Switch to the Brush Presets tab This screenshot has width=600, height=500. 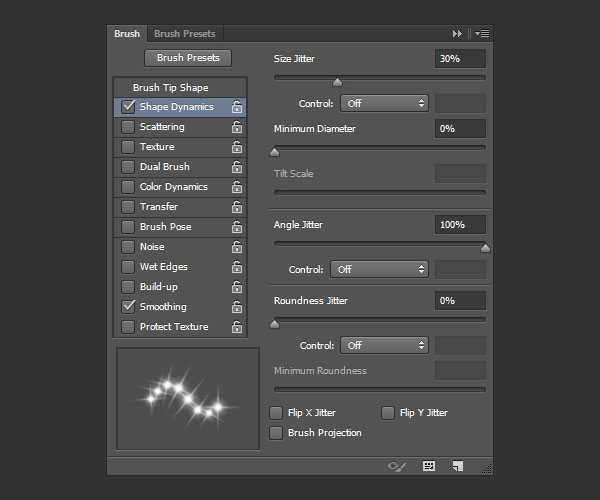185,34
